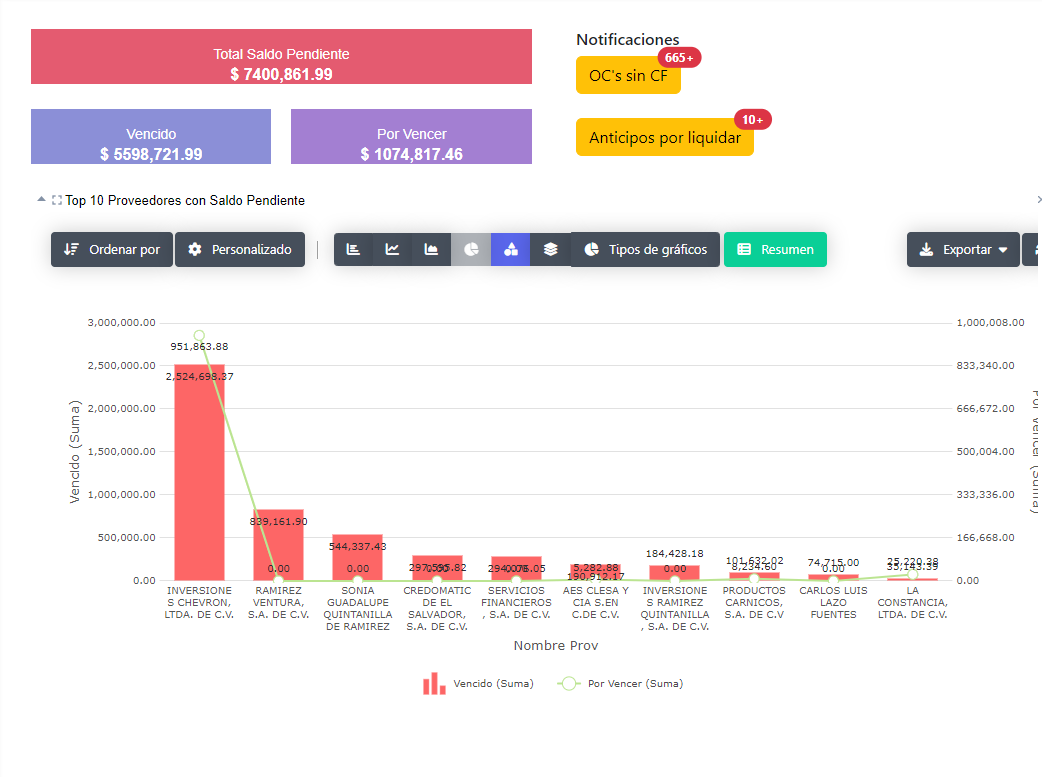Click the stacked layers icon
The width and height of the screenshot is (1042, 777).
click(x=550, y=250)
